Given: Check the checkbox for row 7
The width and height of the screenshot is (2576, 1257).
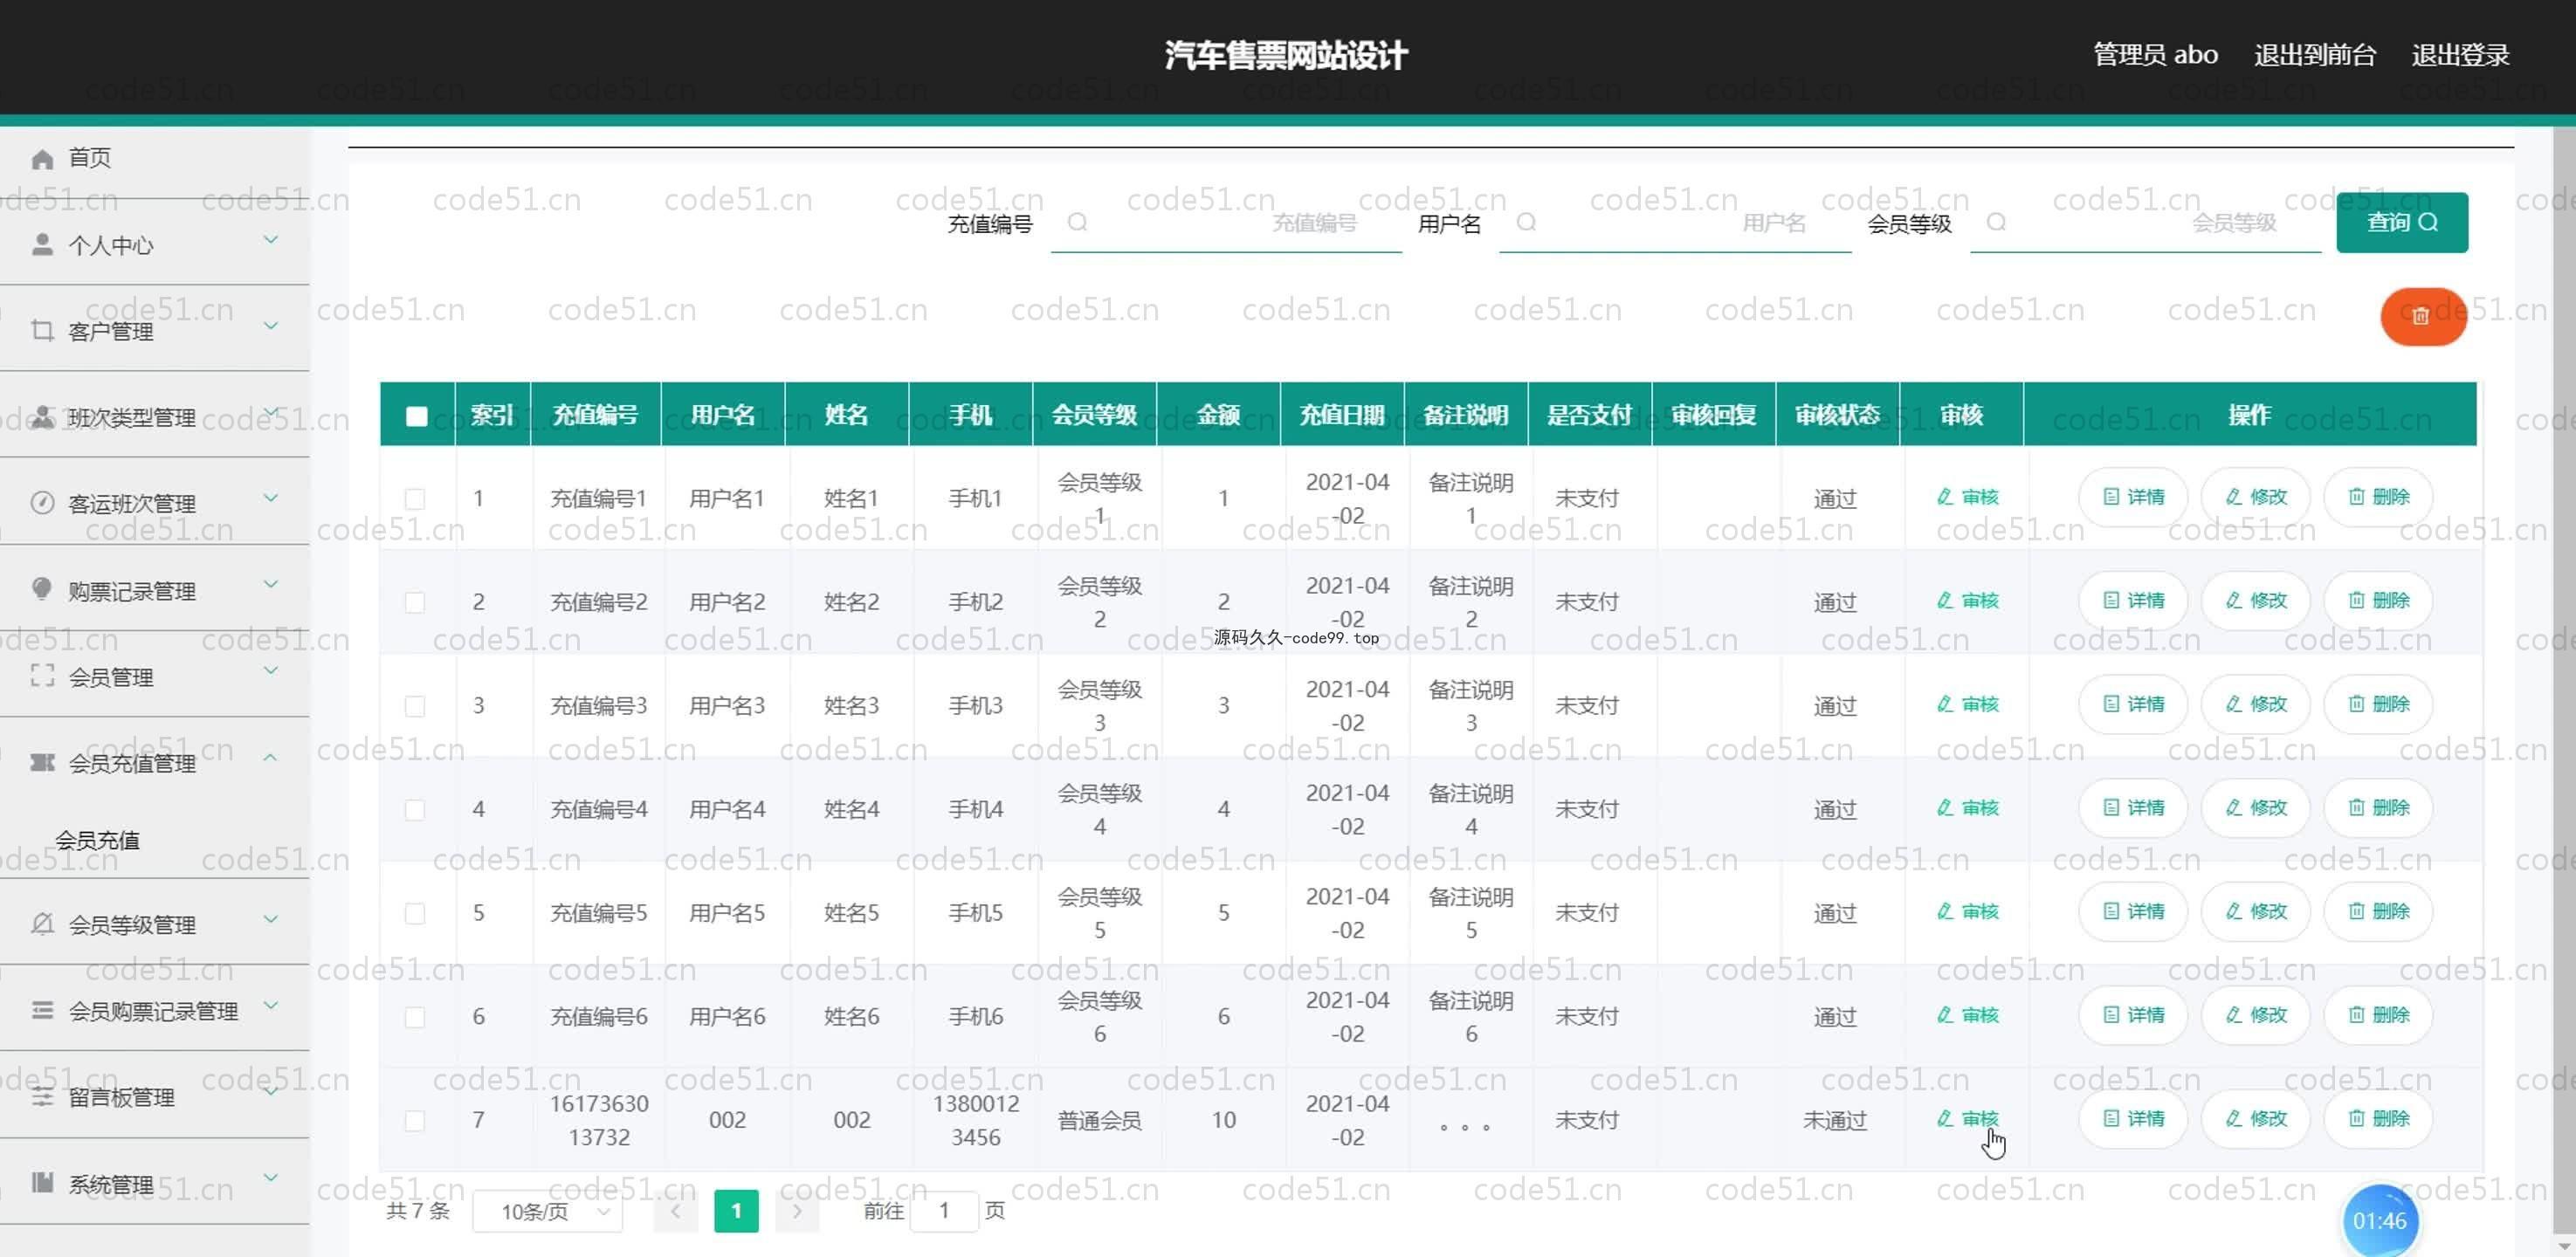Looking at the screenshot, I should pos(415,1120).
